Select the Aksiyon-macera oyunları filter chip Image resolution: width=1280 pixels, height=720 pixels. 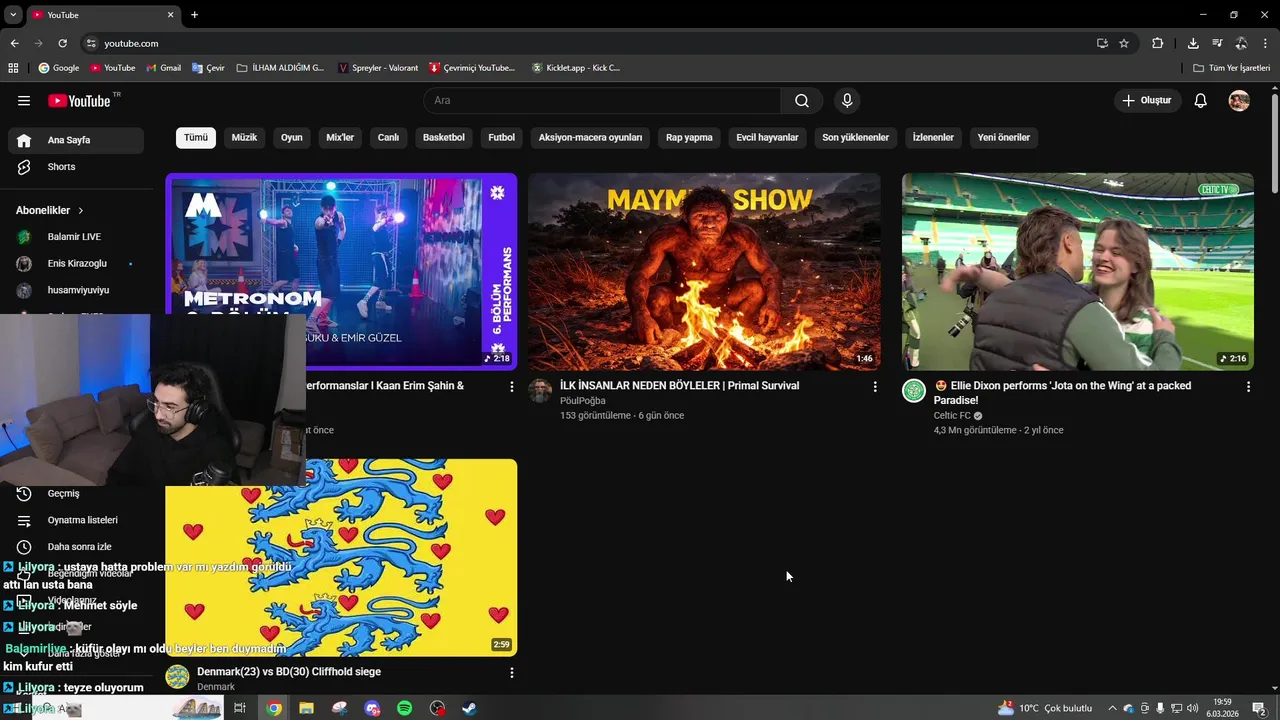(x=590, y=138)
